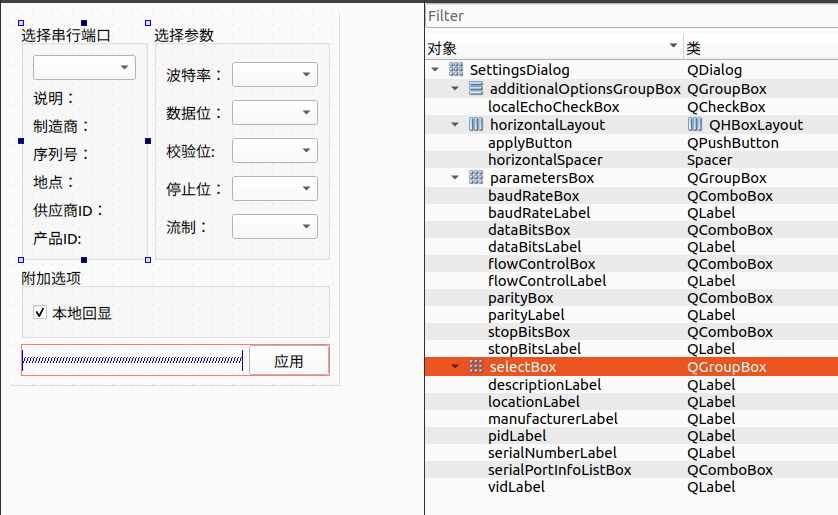Select the horizontal spacer in the form
This screenshot has width=838, height=515.
(133, 360)
